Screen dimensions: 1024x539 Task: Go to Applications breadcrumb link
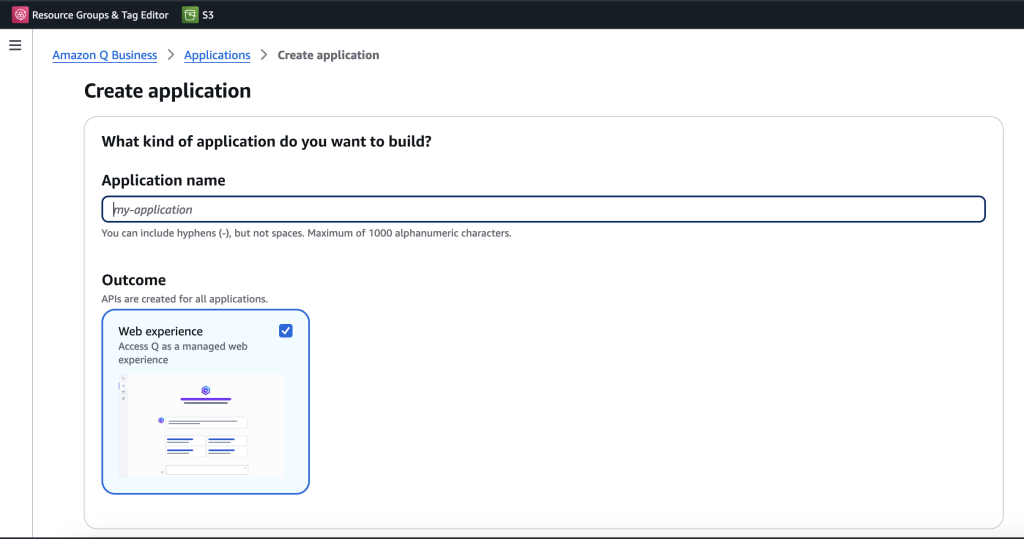pos(217,55)
